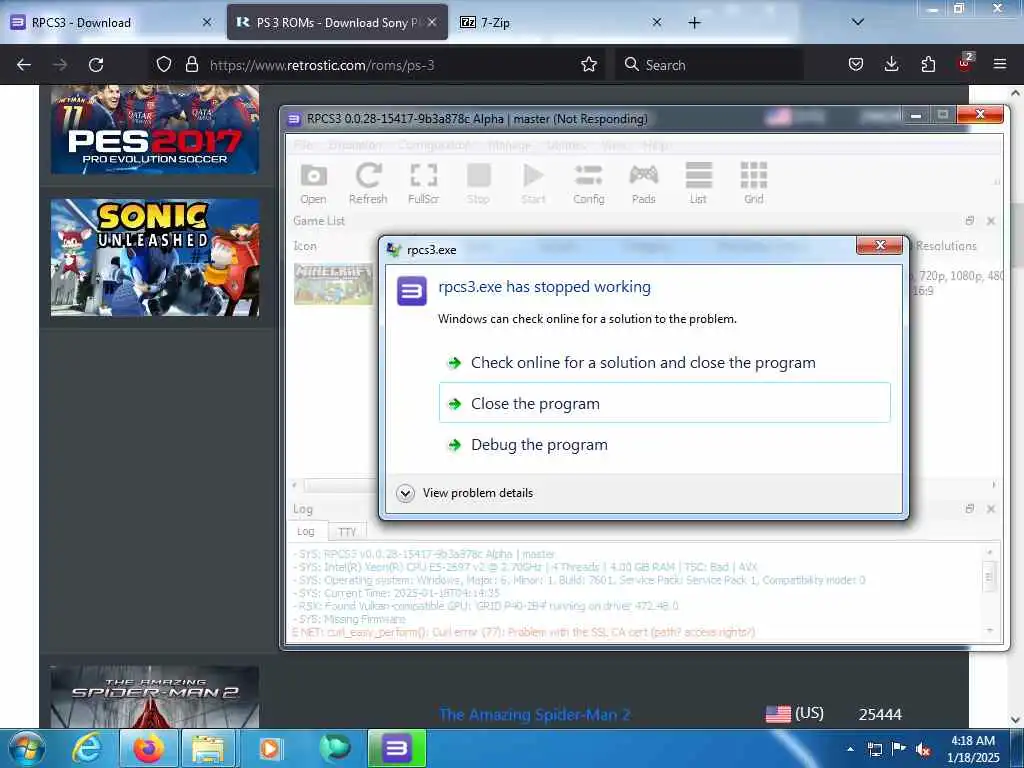Switch to List view icon in RPCS3

coord(698,184)
